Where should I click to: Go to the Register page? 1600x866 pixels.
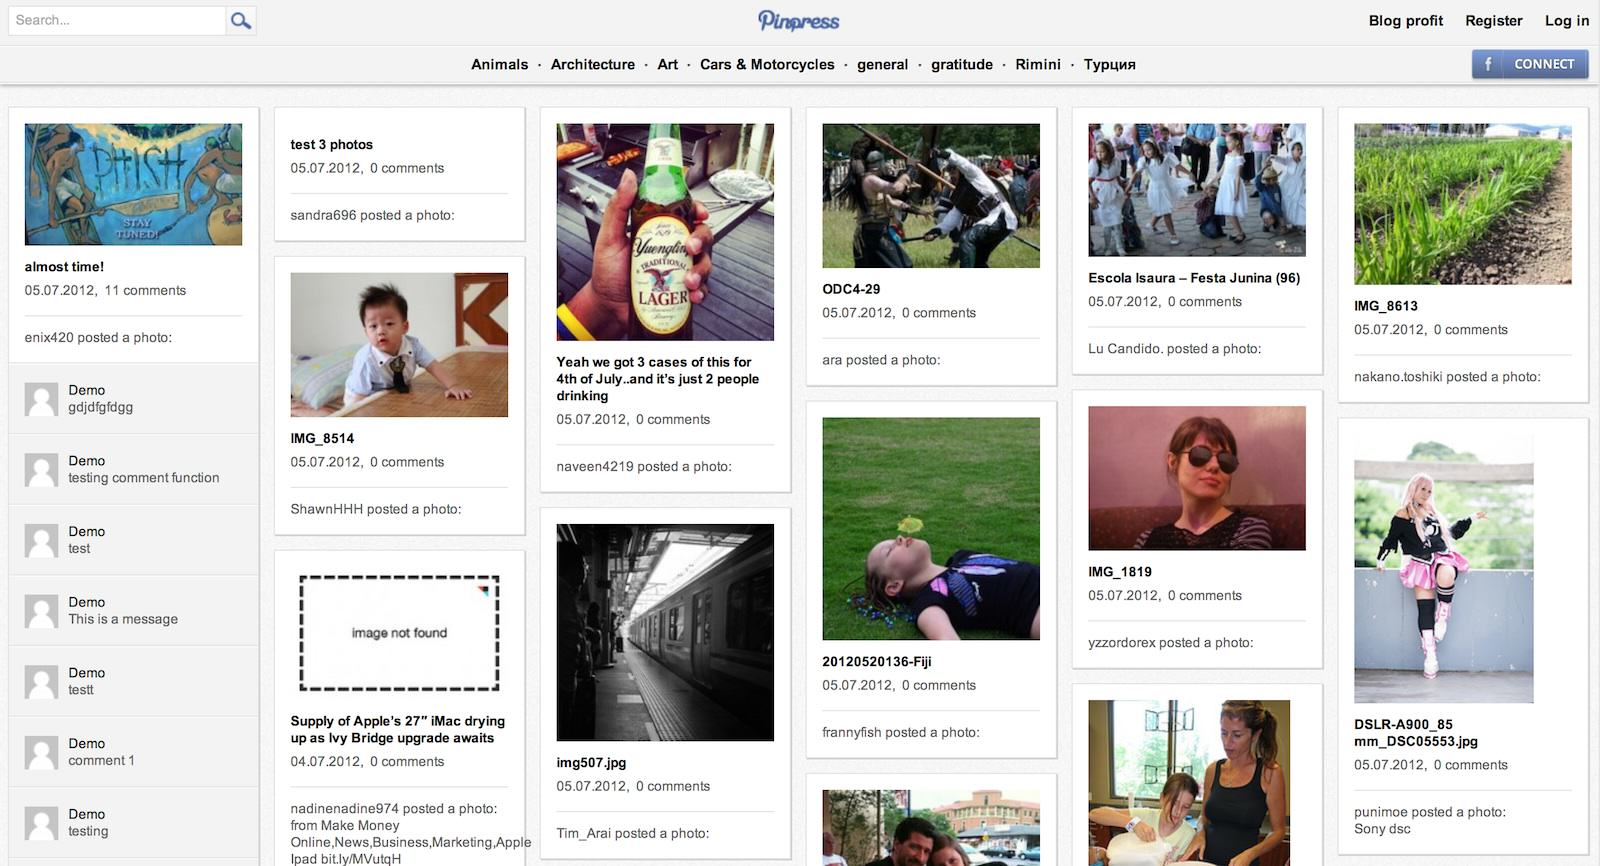1493,20
